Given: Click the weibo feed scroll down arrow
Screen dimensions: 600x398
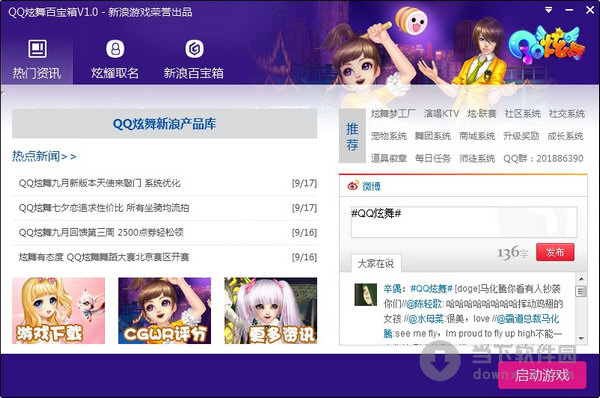Looking at the screenshot, I should [581, 338].
